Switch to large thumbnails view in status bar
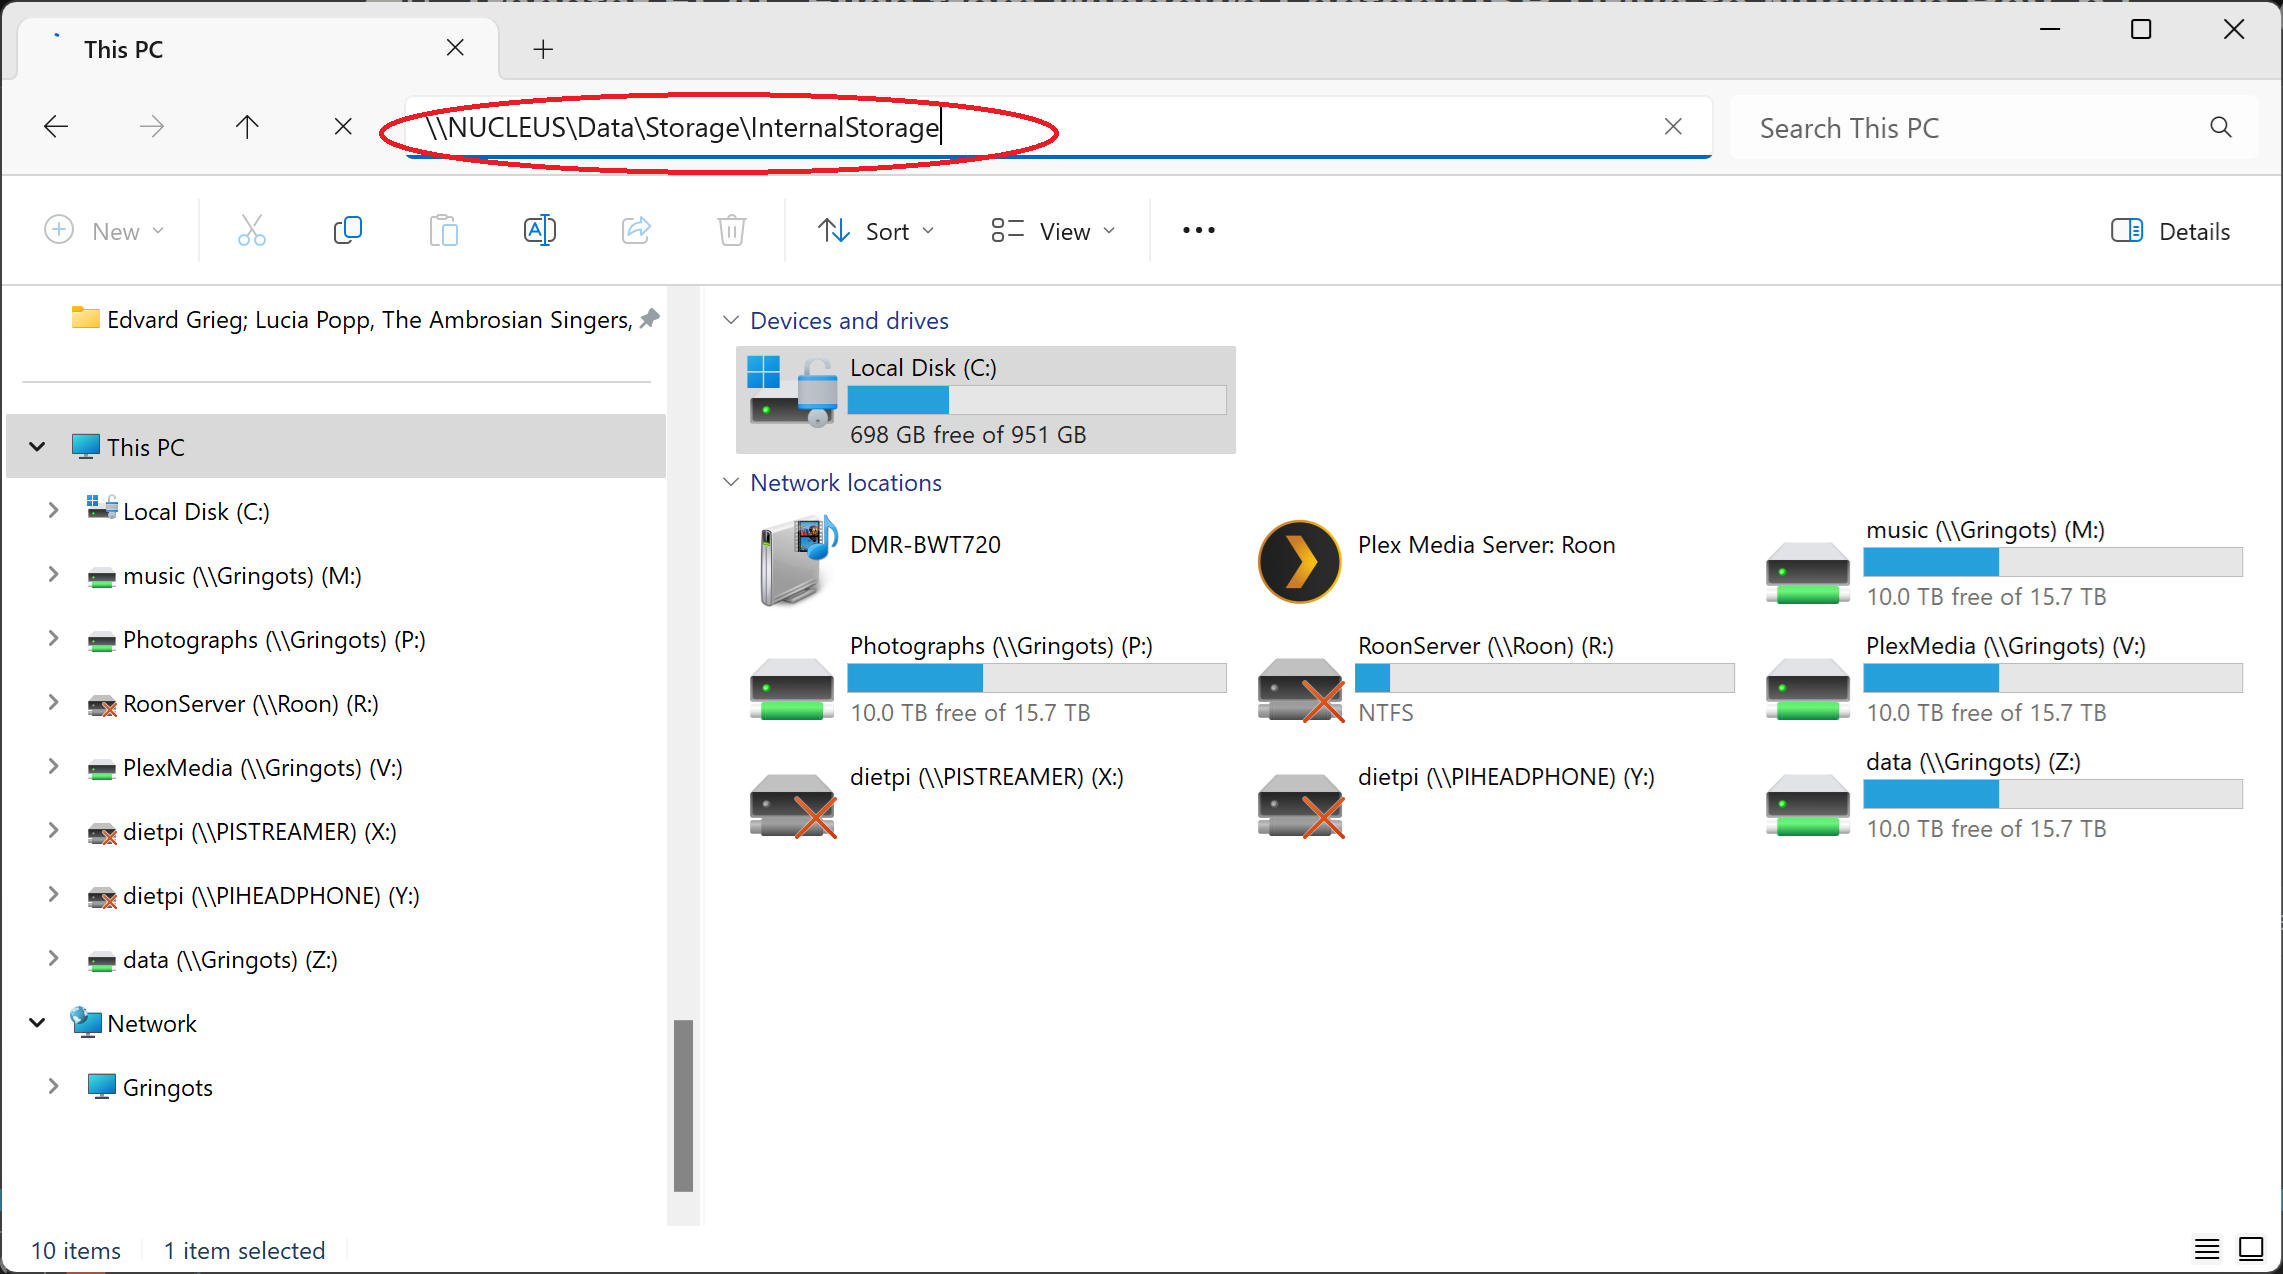2283x1274 pixels. pos(2251,1249)
